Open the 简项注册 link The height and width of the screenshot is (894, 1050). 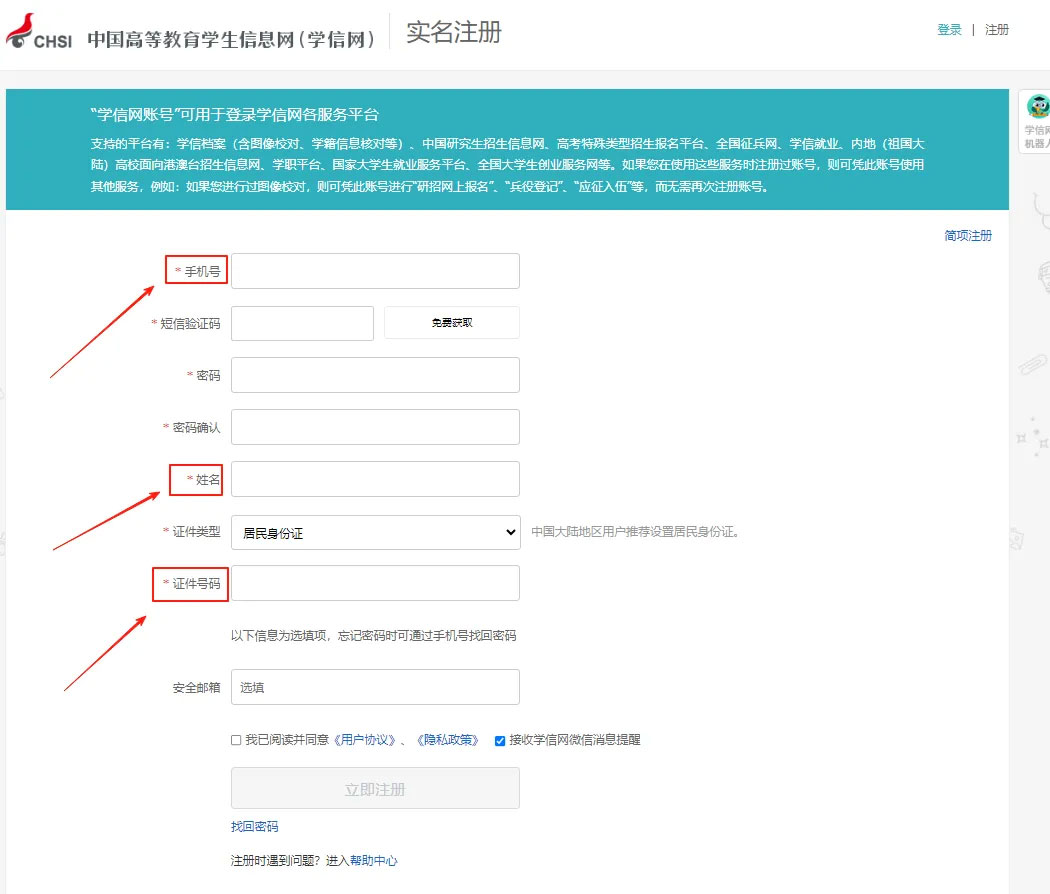[x=968, y=236]
